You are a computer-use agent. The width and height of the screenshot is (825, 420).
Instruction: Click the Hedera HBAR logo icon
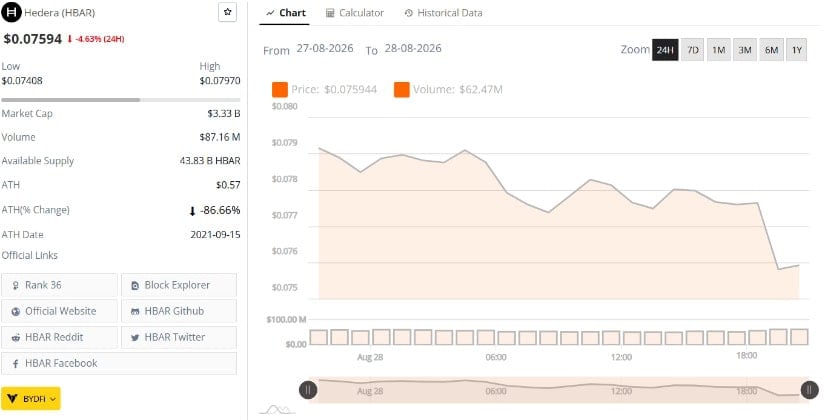[x=11, y=12]
